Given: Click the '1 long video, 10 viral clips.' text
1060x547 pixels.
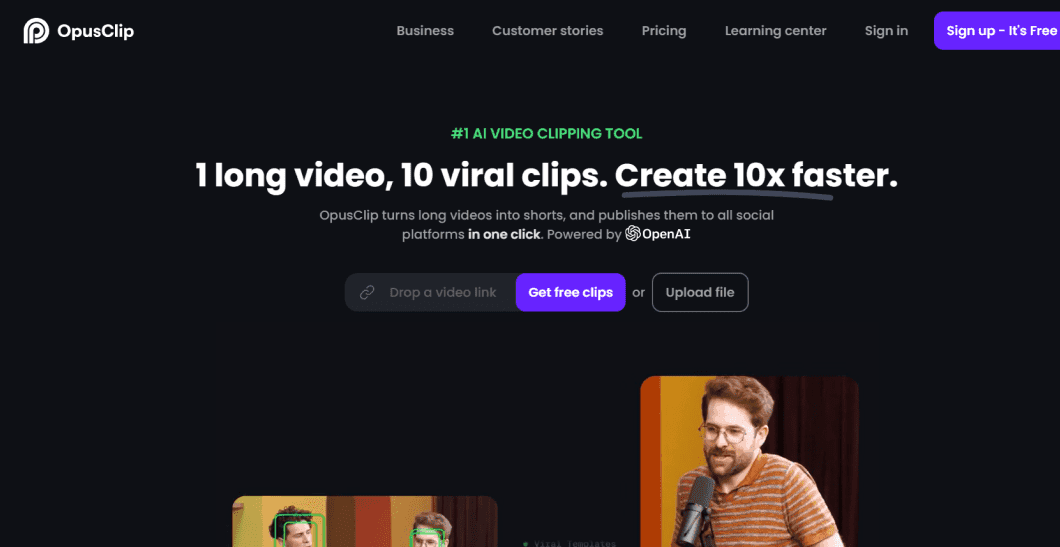Looking at the screenshot, I should 402,176.
